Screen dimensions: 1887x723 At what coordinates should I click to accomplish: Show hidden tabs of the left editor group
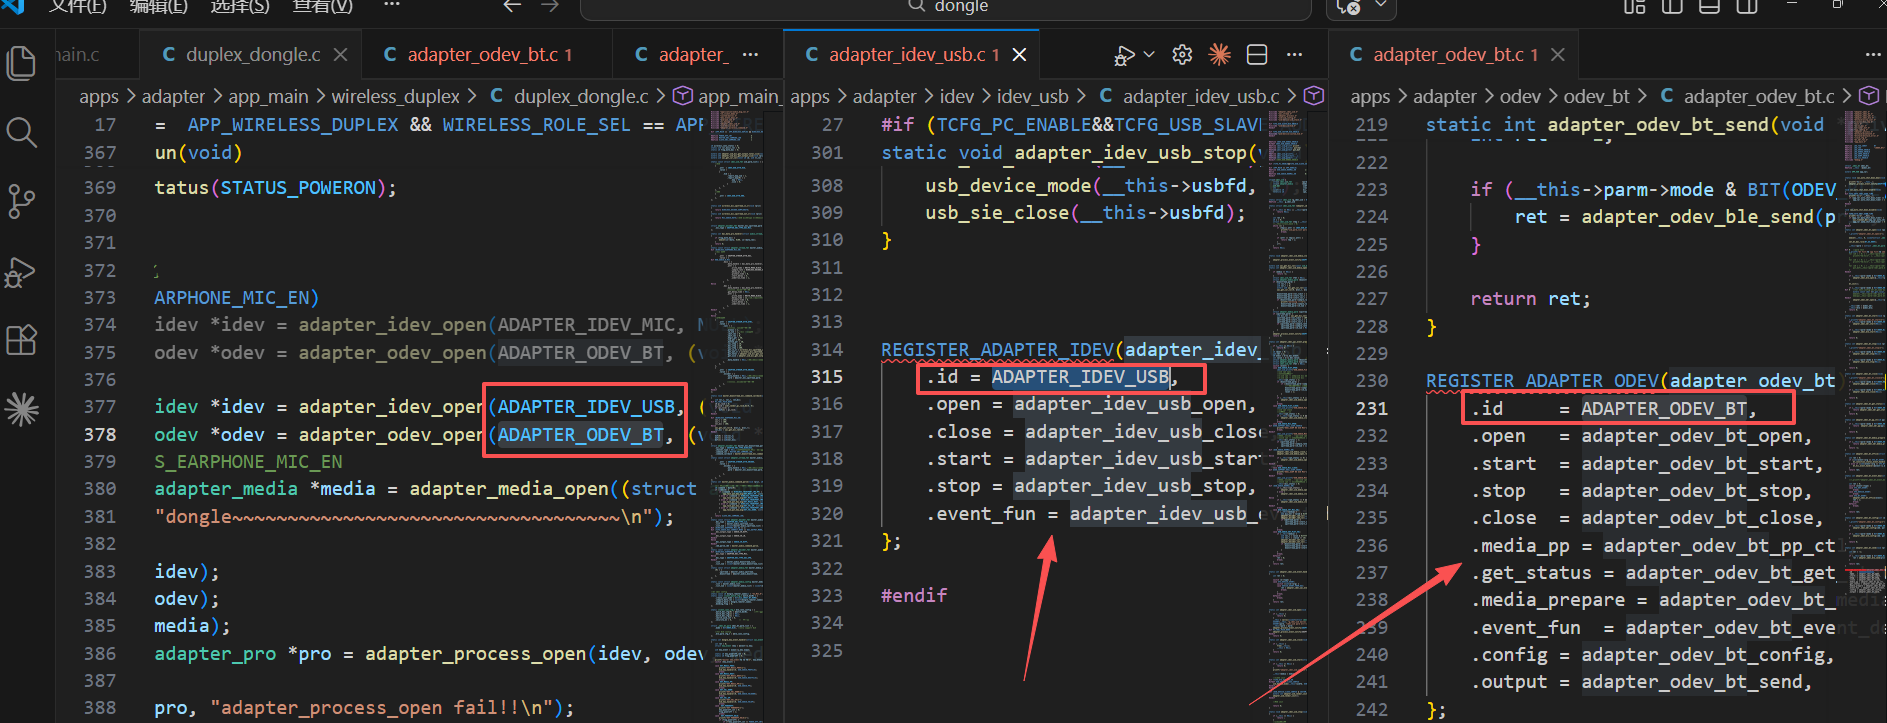751,55
